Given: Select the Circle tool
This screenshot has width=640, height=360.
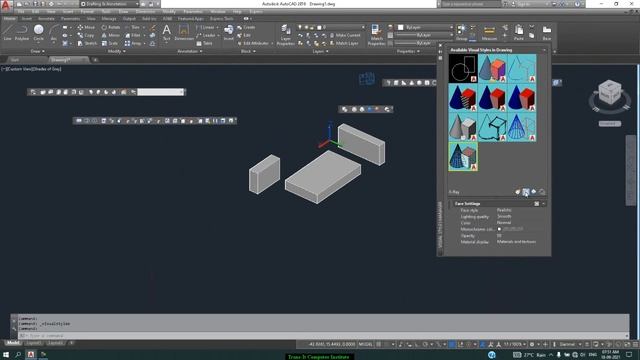Looking at the screenshot, I should point(38,32).
